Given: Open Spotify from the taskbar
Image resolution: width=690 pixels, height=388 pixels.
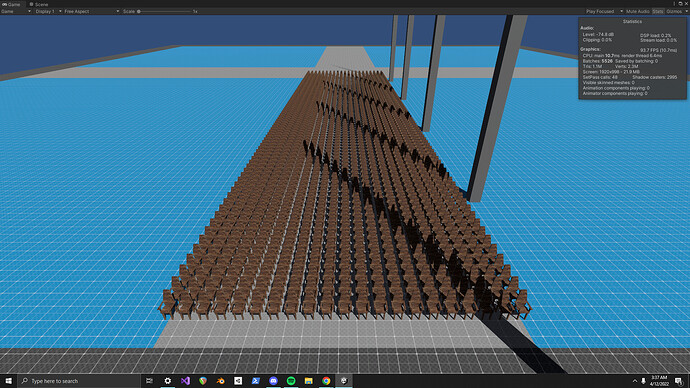Looking at the screenshot, I should (x=291, y=381).
